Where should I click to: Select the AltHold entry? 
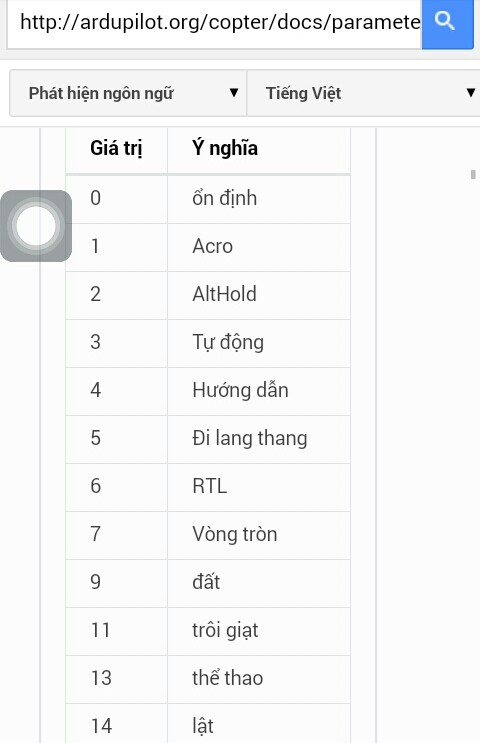coord(224,294)
